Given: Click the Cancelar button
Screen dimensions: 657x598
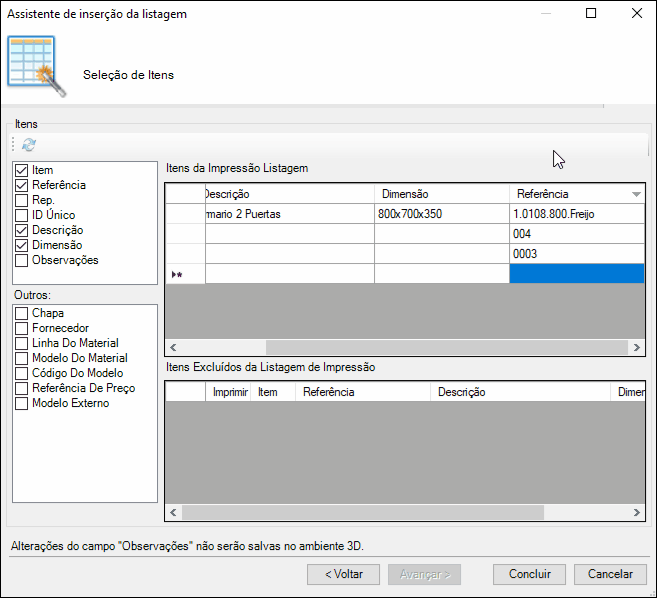Looking at the screenshot, I should coord(610,574).
